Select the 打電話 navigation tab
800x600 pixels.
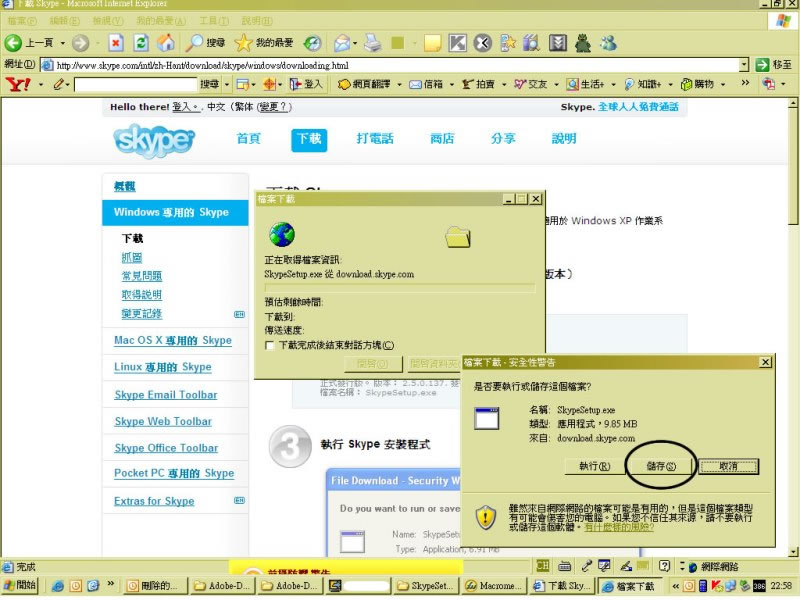(x=375, y=138)
